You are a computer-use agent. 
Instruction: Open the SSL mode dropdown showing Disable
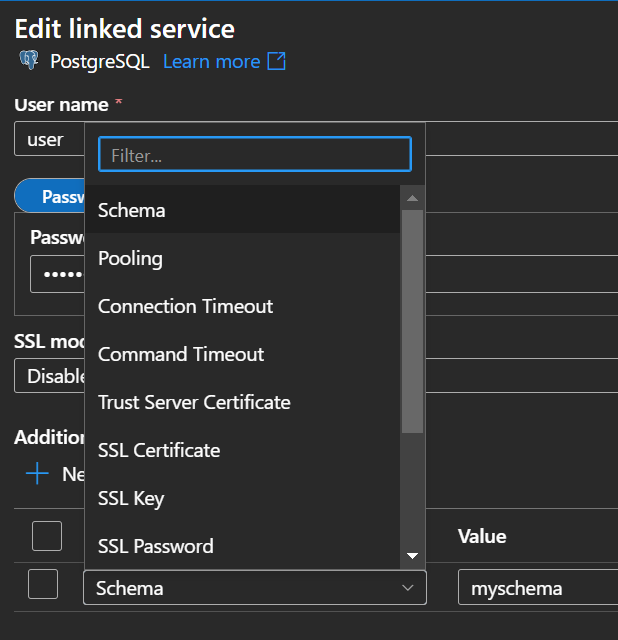[x=49, y=376]
